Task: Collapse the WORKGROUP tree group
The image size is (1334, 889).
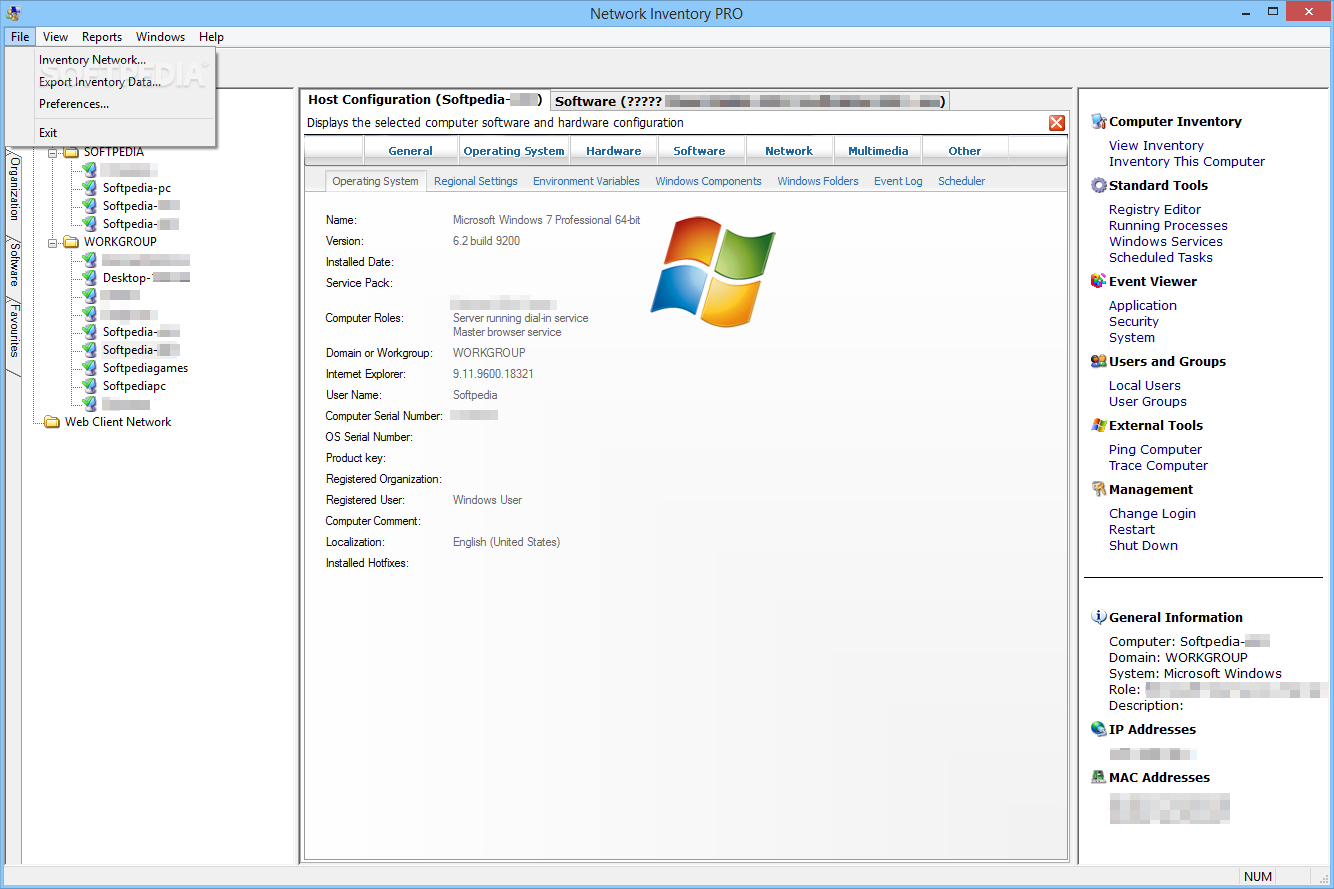Action: coord(53,241)
